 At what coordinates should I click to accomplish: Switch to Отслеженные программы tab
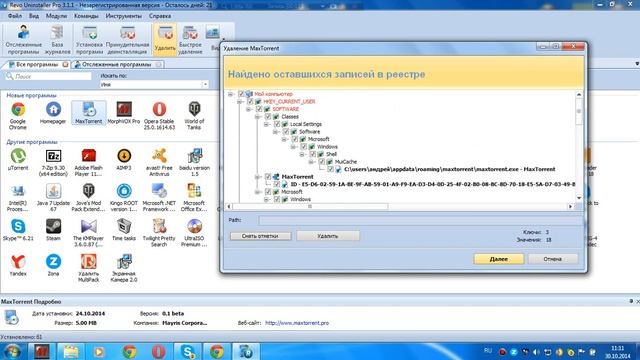point(117,64)
